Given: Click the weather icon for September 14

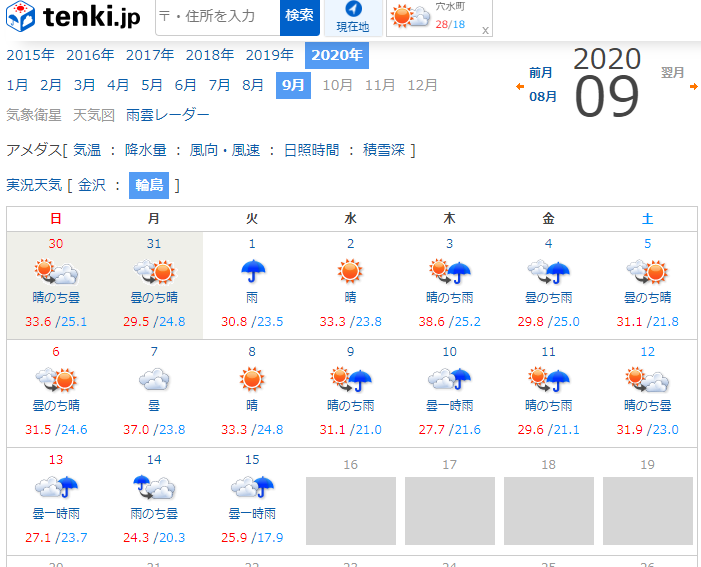Looking at the screenshot, I should 153,487.
